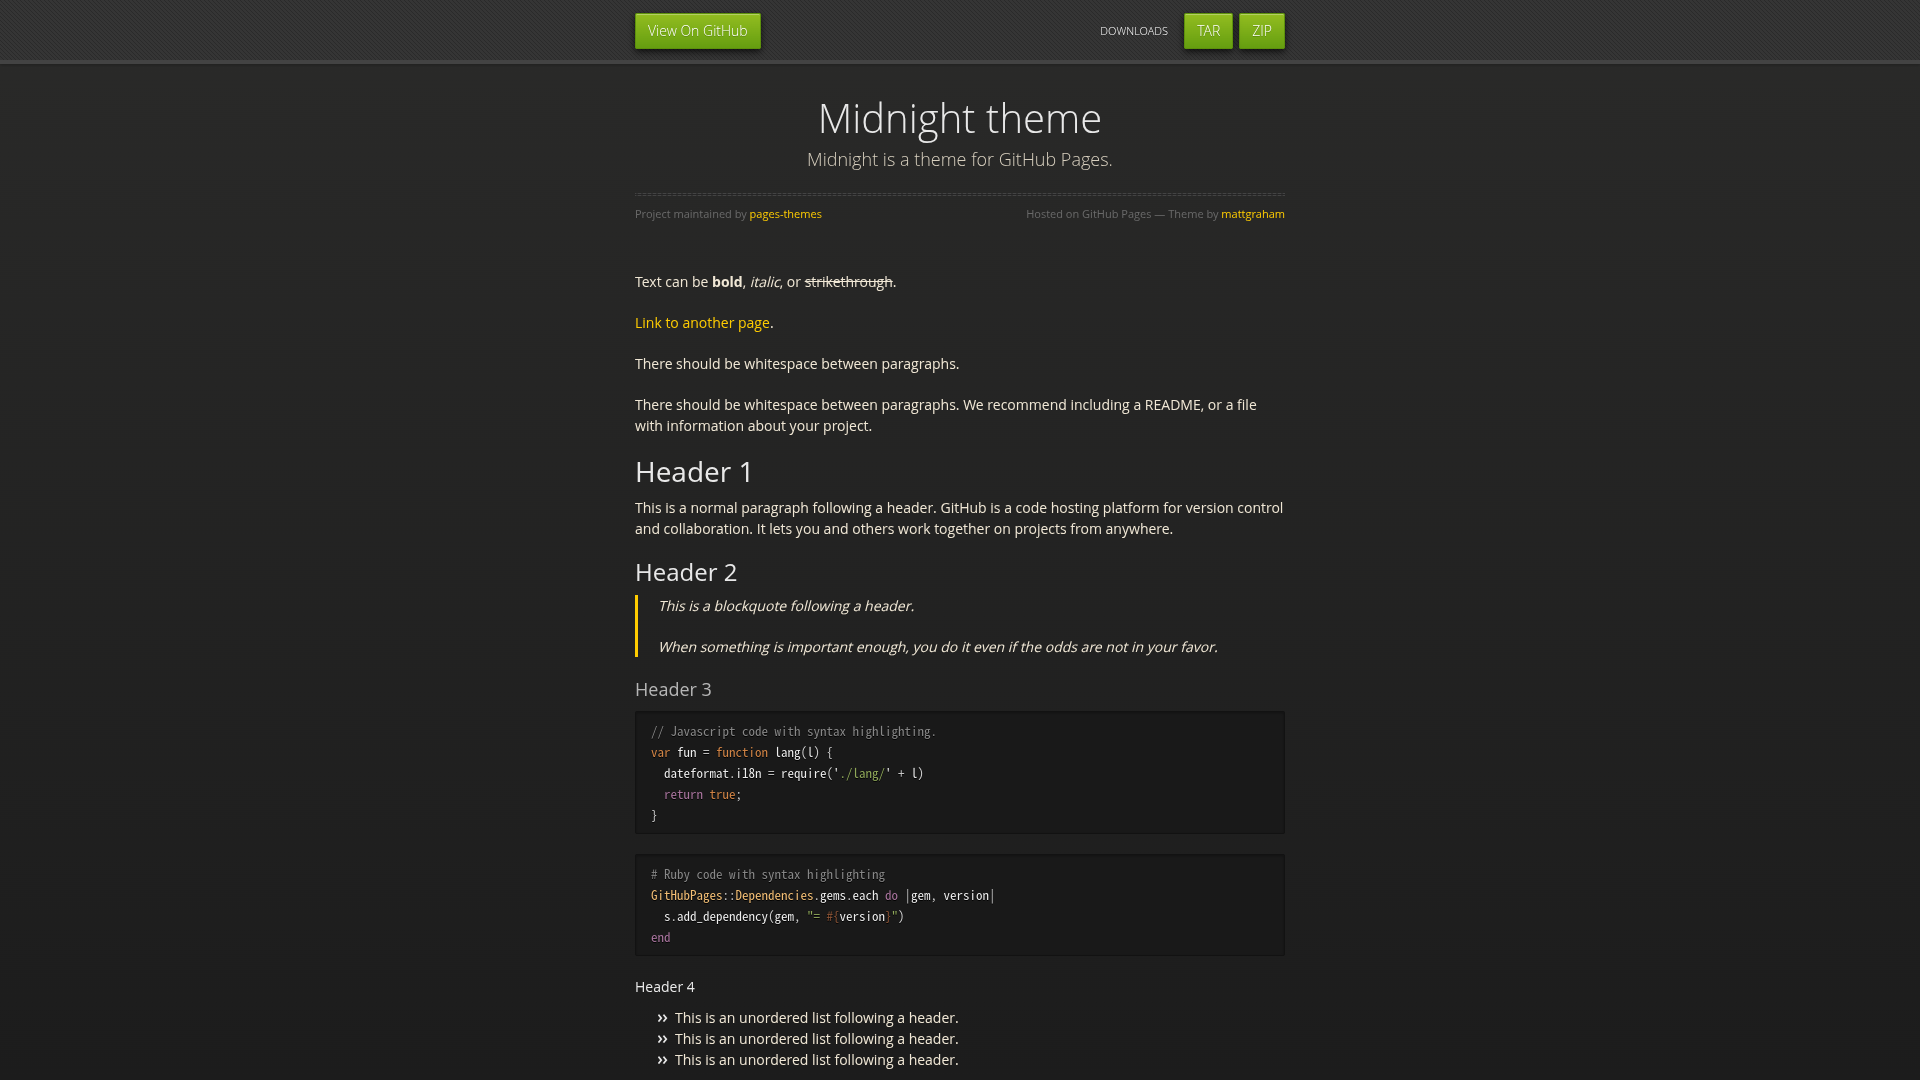Click the Header 1 heading
1920x1080 pixels.
tap(692, 472)
